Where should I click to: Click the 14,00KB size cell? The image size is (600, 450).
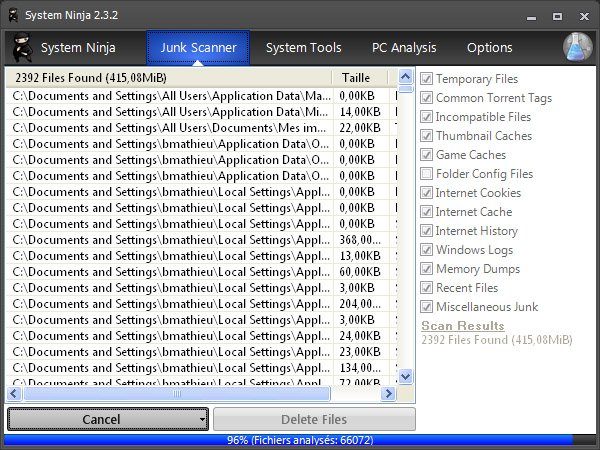[360, 112]
